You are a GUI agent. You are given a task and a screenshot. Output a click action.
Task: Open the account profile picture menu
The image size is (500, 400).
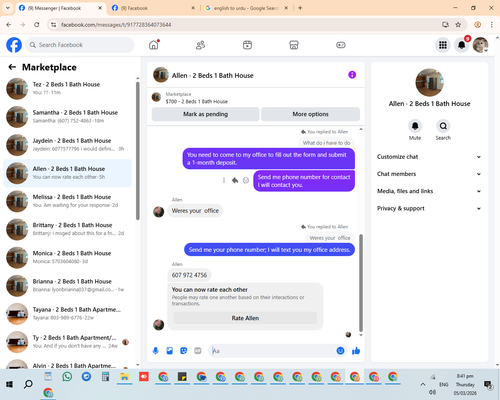click(480, 45)
